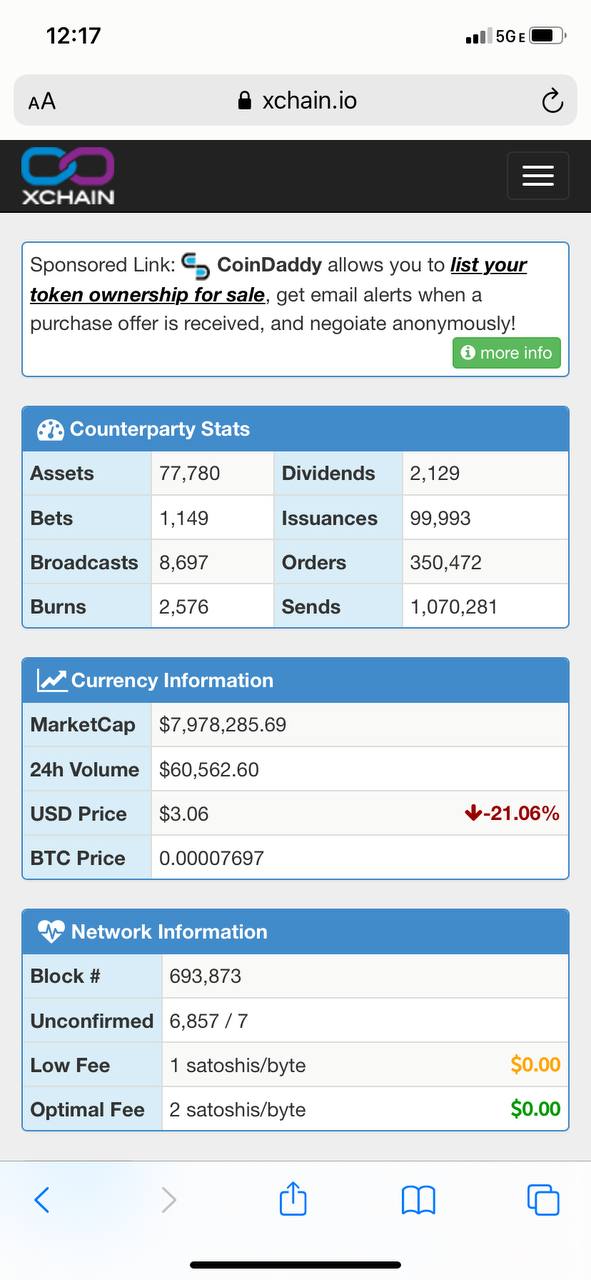Show open tabs with tabs icon
Viewport: 591px width, 1280px height.
click(543, 1199)
